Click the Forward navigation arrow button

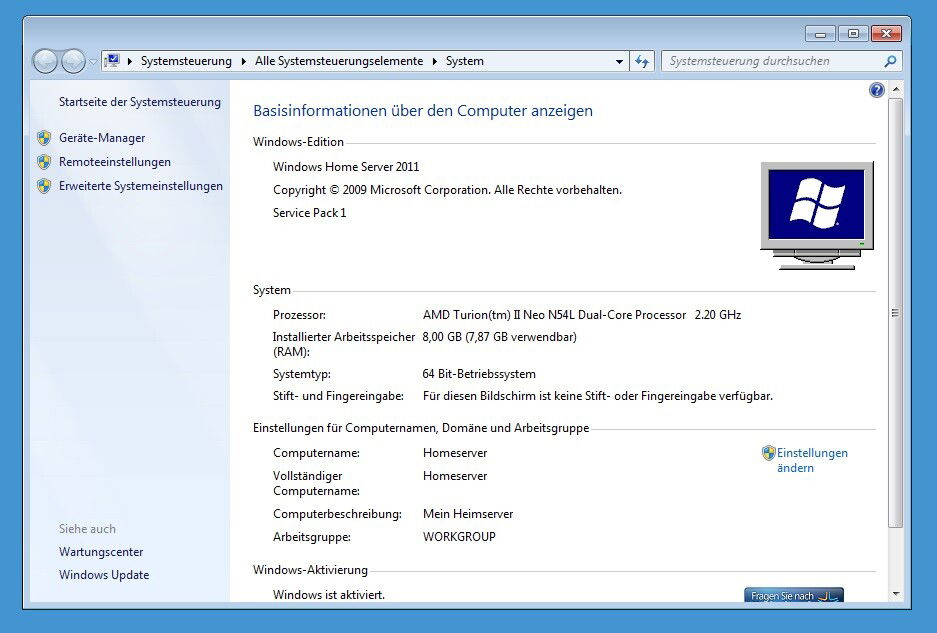tap(74, 61)
